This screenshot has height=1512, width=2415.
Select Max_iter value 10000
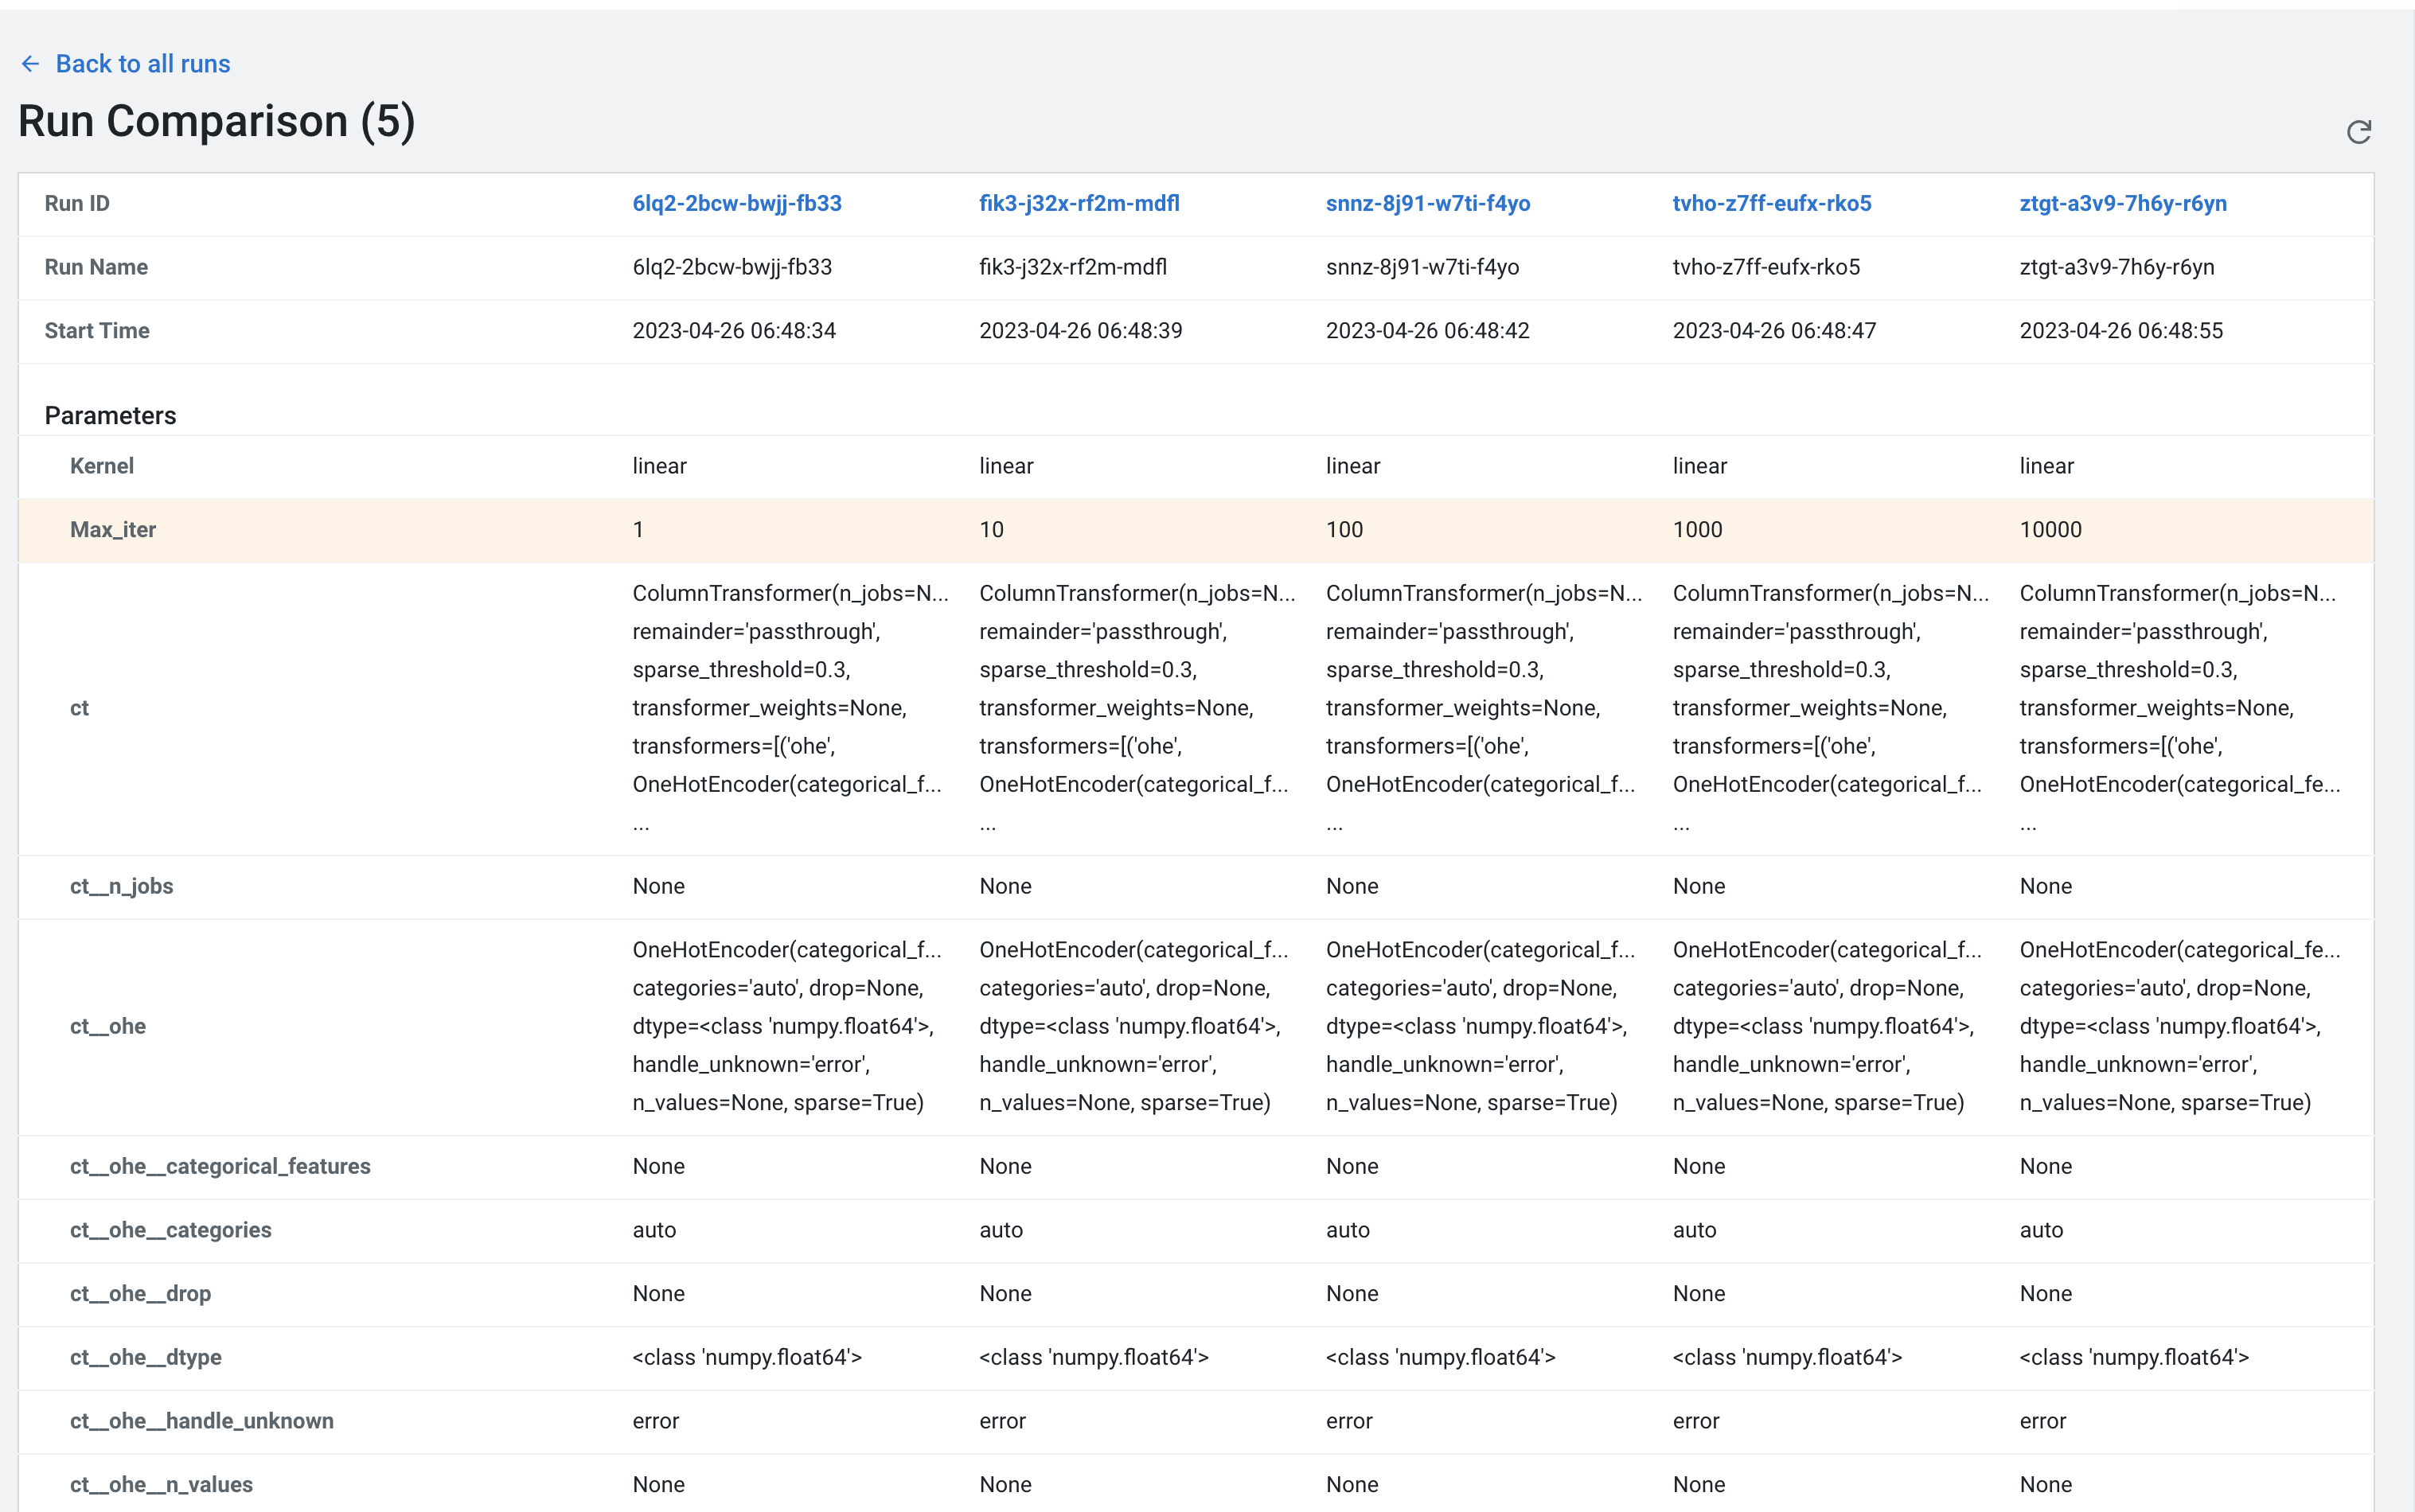point(2050,529)
